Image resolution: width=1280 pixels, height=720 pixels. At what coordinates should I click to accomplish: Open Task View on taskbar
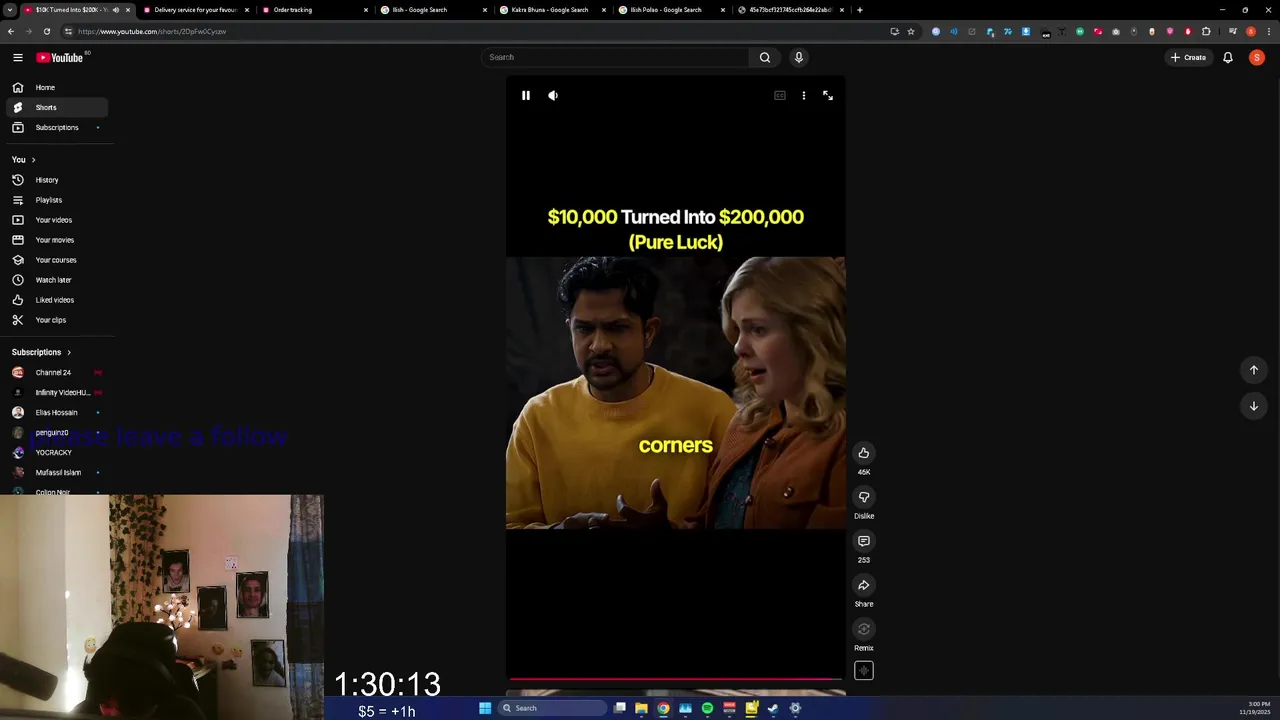point(620,708)
